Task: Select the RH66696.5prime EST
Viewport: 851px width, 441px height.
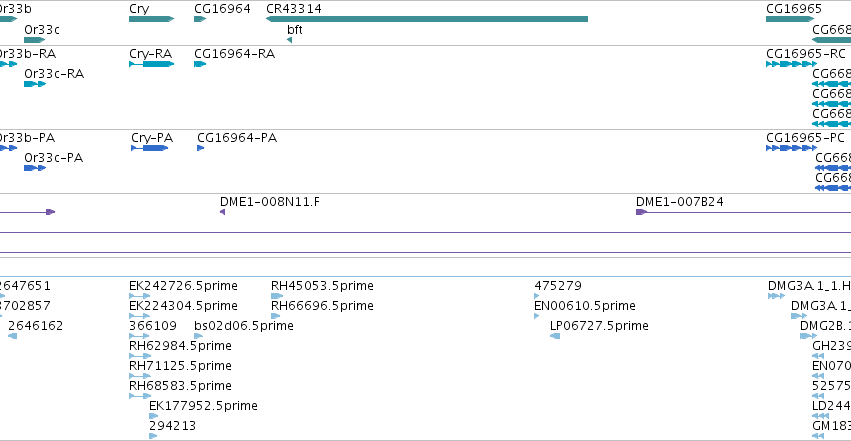Action: 276,316
